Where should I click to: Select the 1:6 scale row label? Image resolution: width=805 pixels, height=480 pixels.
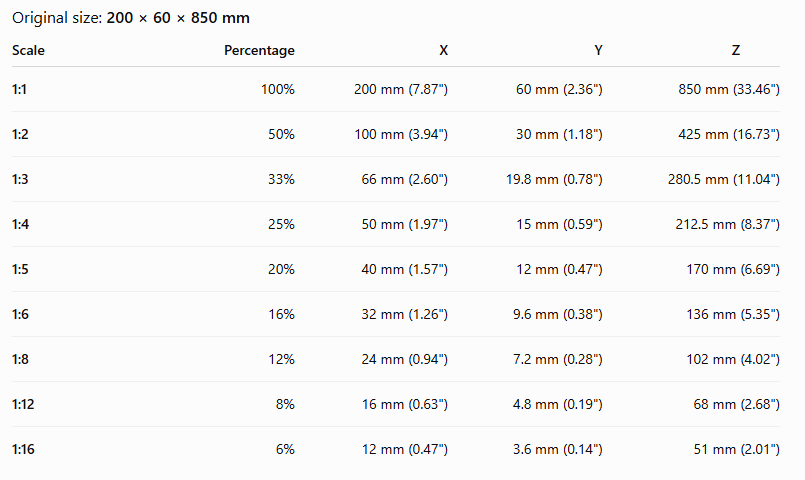(x=20, y=314)
